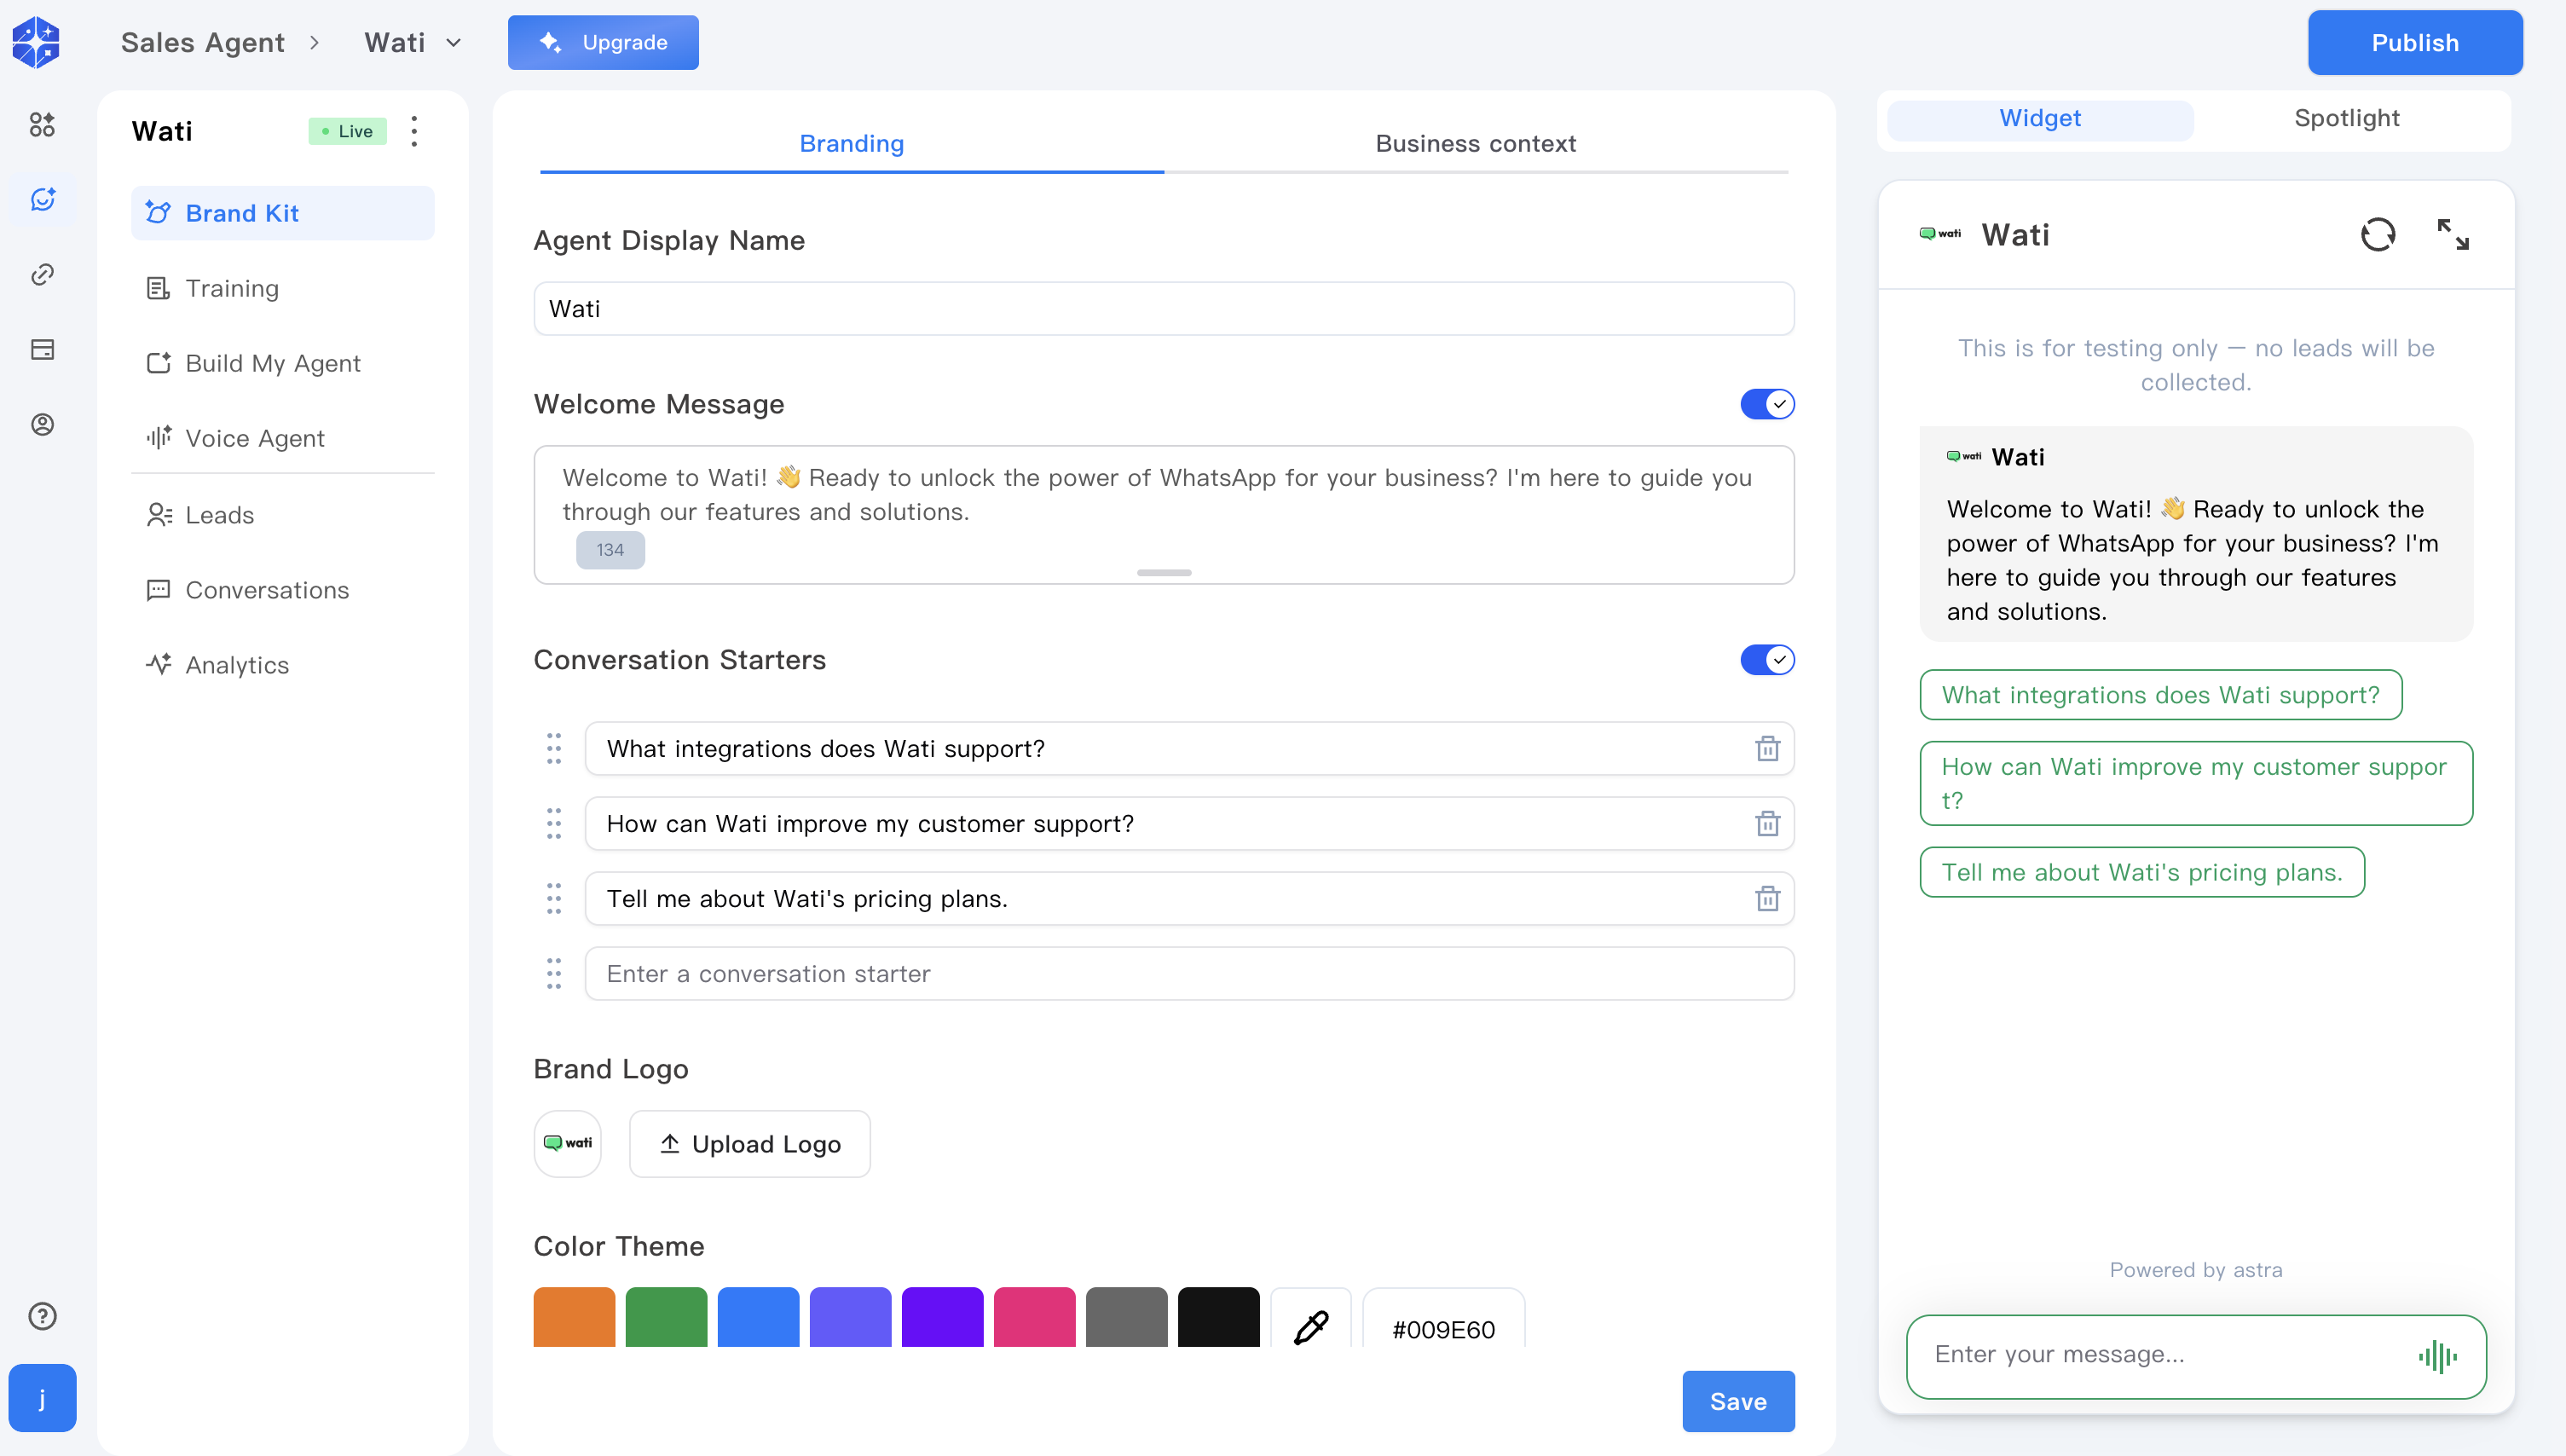
Task: Click the Wati brand logo thumbnail
Action: 568,1143
